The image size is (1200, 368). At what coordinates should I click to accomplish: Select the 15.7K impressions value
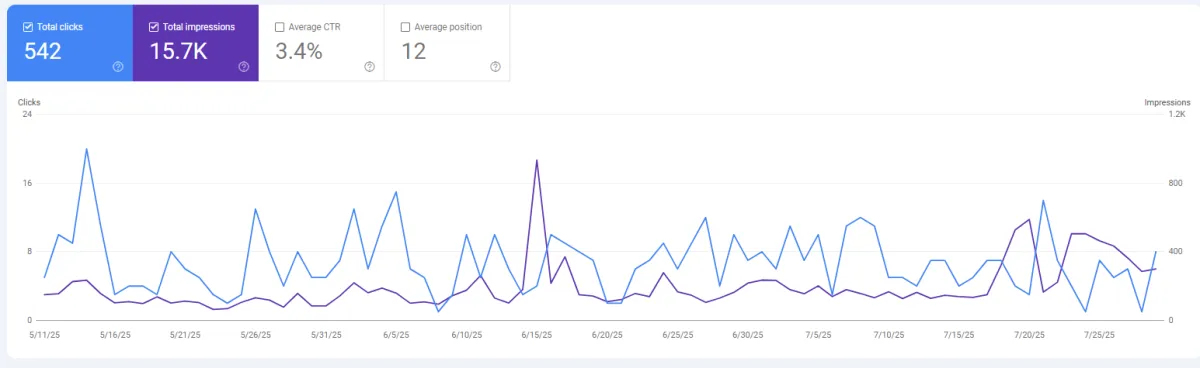pyautogui.click(x=178, y=52)
